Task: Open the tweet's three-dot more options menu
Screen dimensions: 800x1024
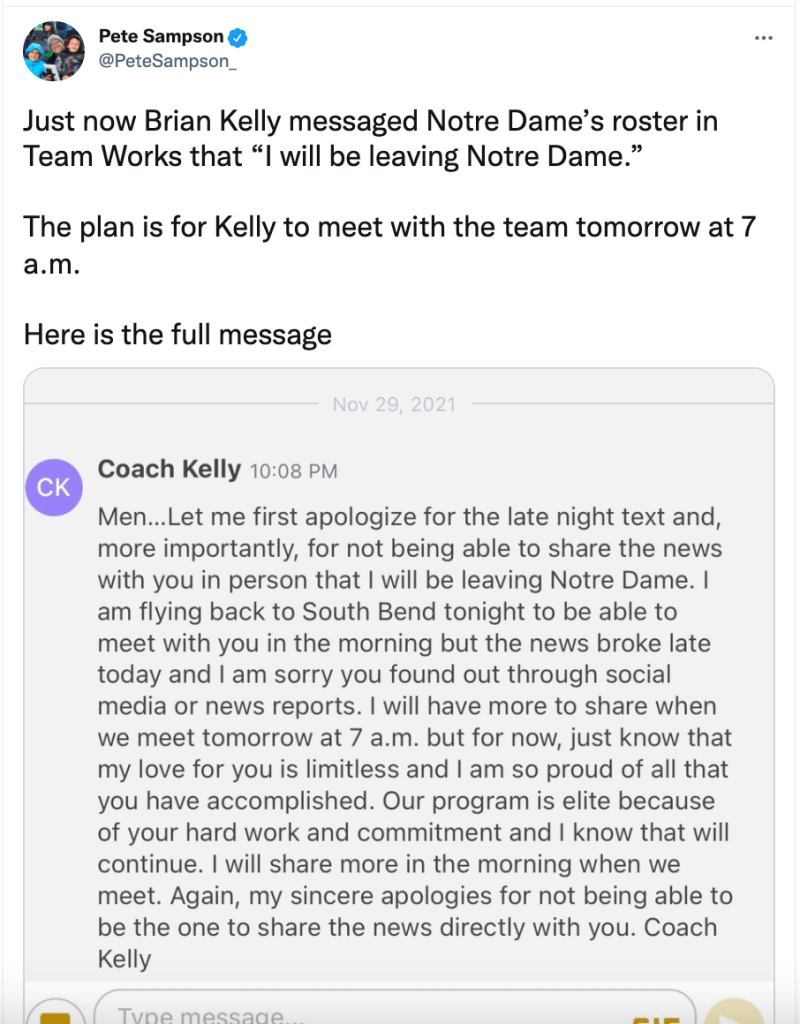Action: click(763, 38)
